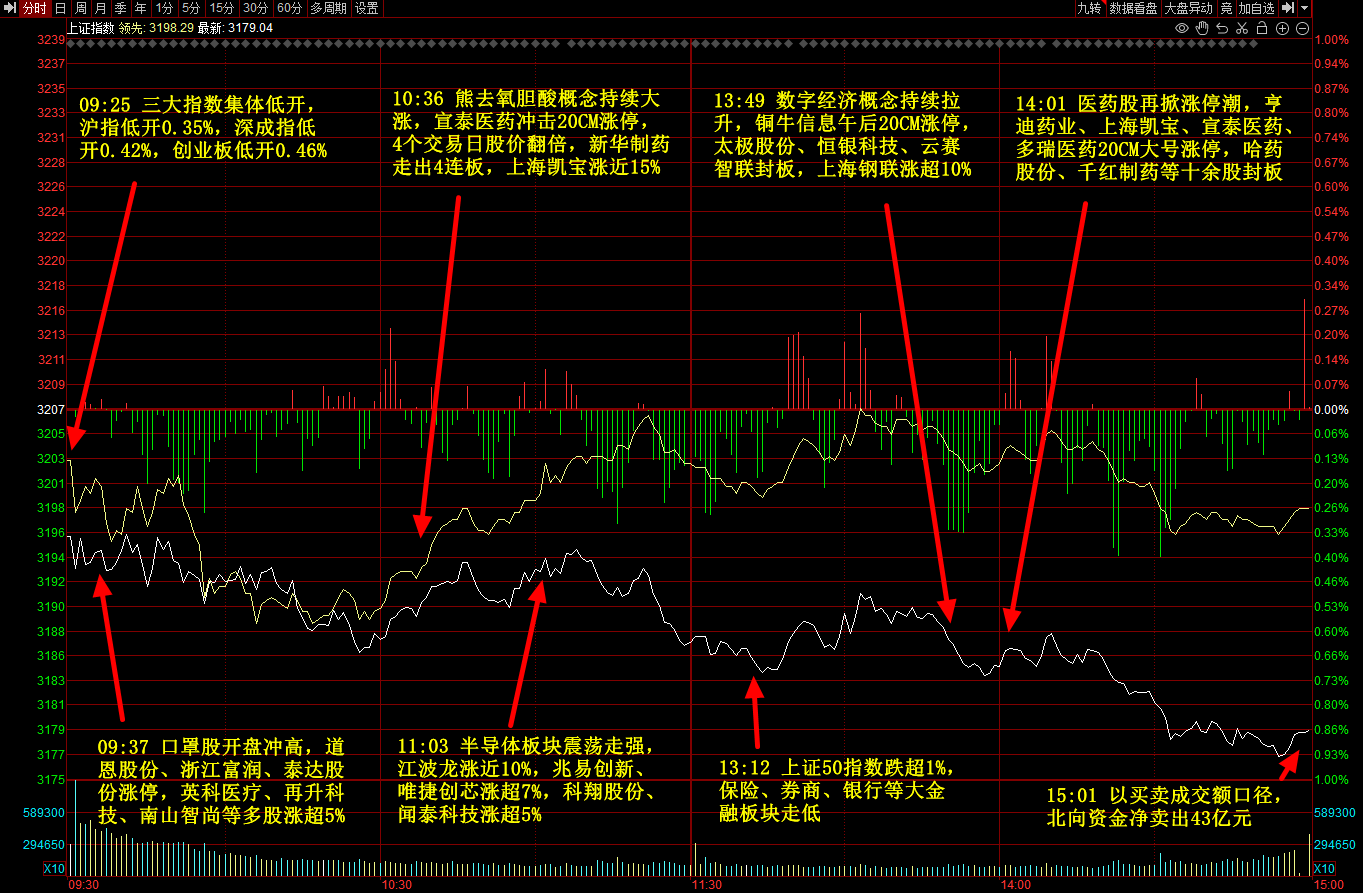This screenshot has height=893, width=1363.
Task: Click the 10:30 time axis marker
Action: (397, 885)
